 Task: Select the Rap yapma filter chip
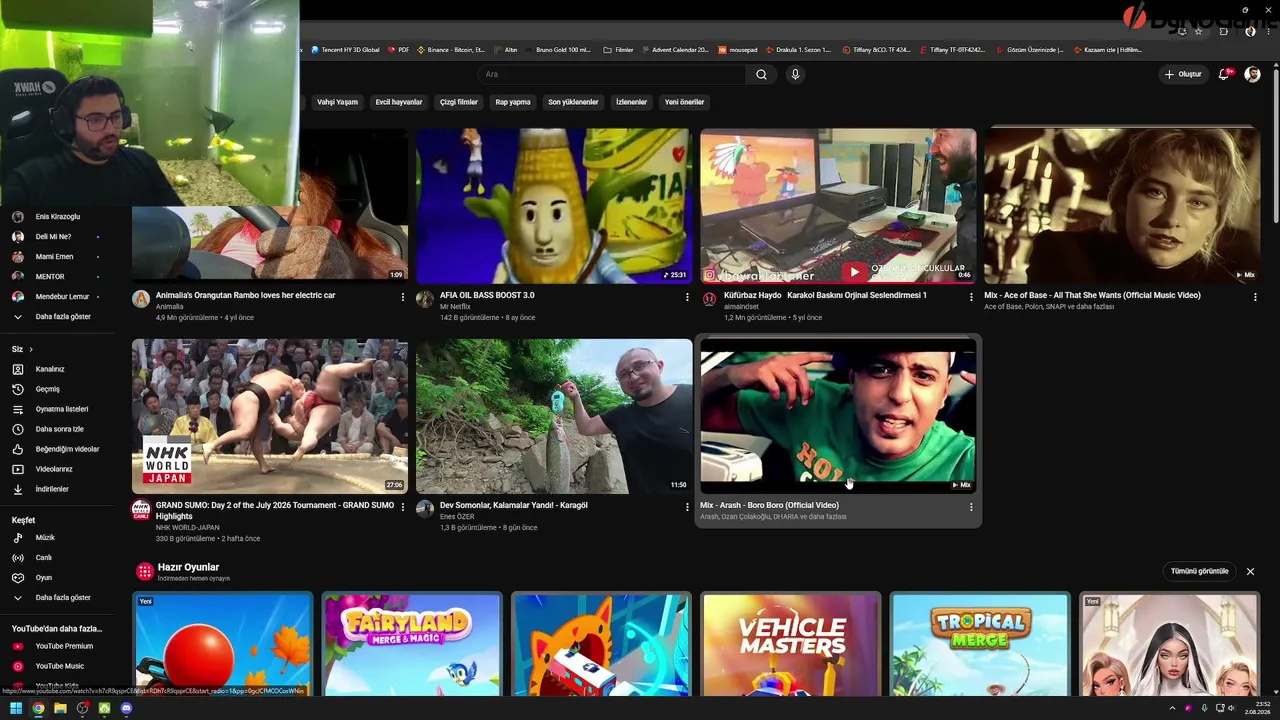(x=513, y=102)
